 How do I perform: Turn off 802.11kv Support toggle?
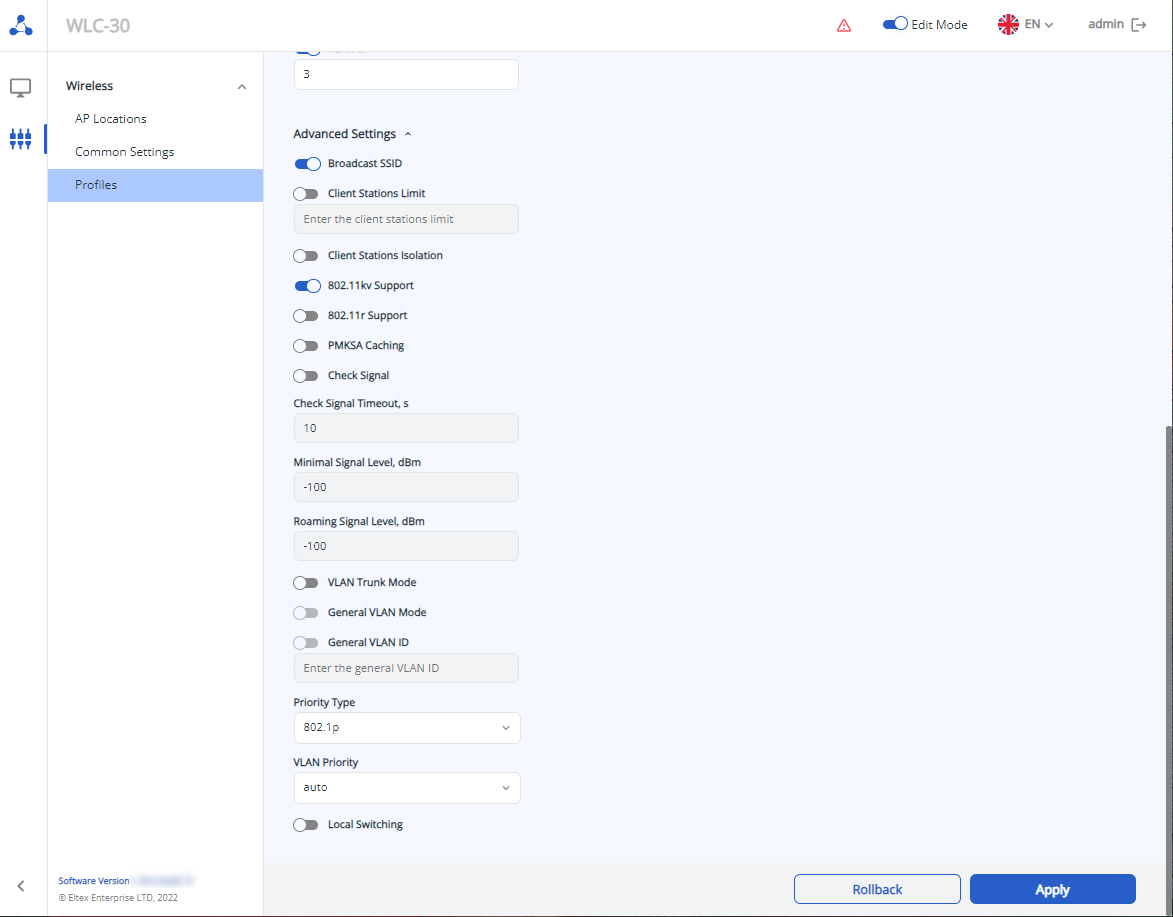[307, 286]
